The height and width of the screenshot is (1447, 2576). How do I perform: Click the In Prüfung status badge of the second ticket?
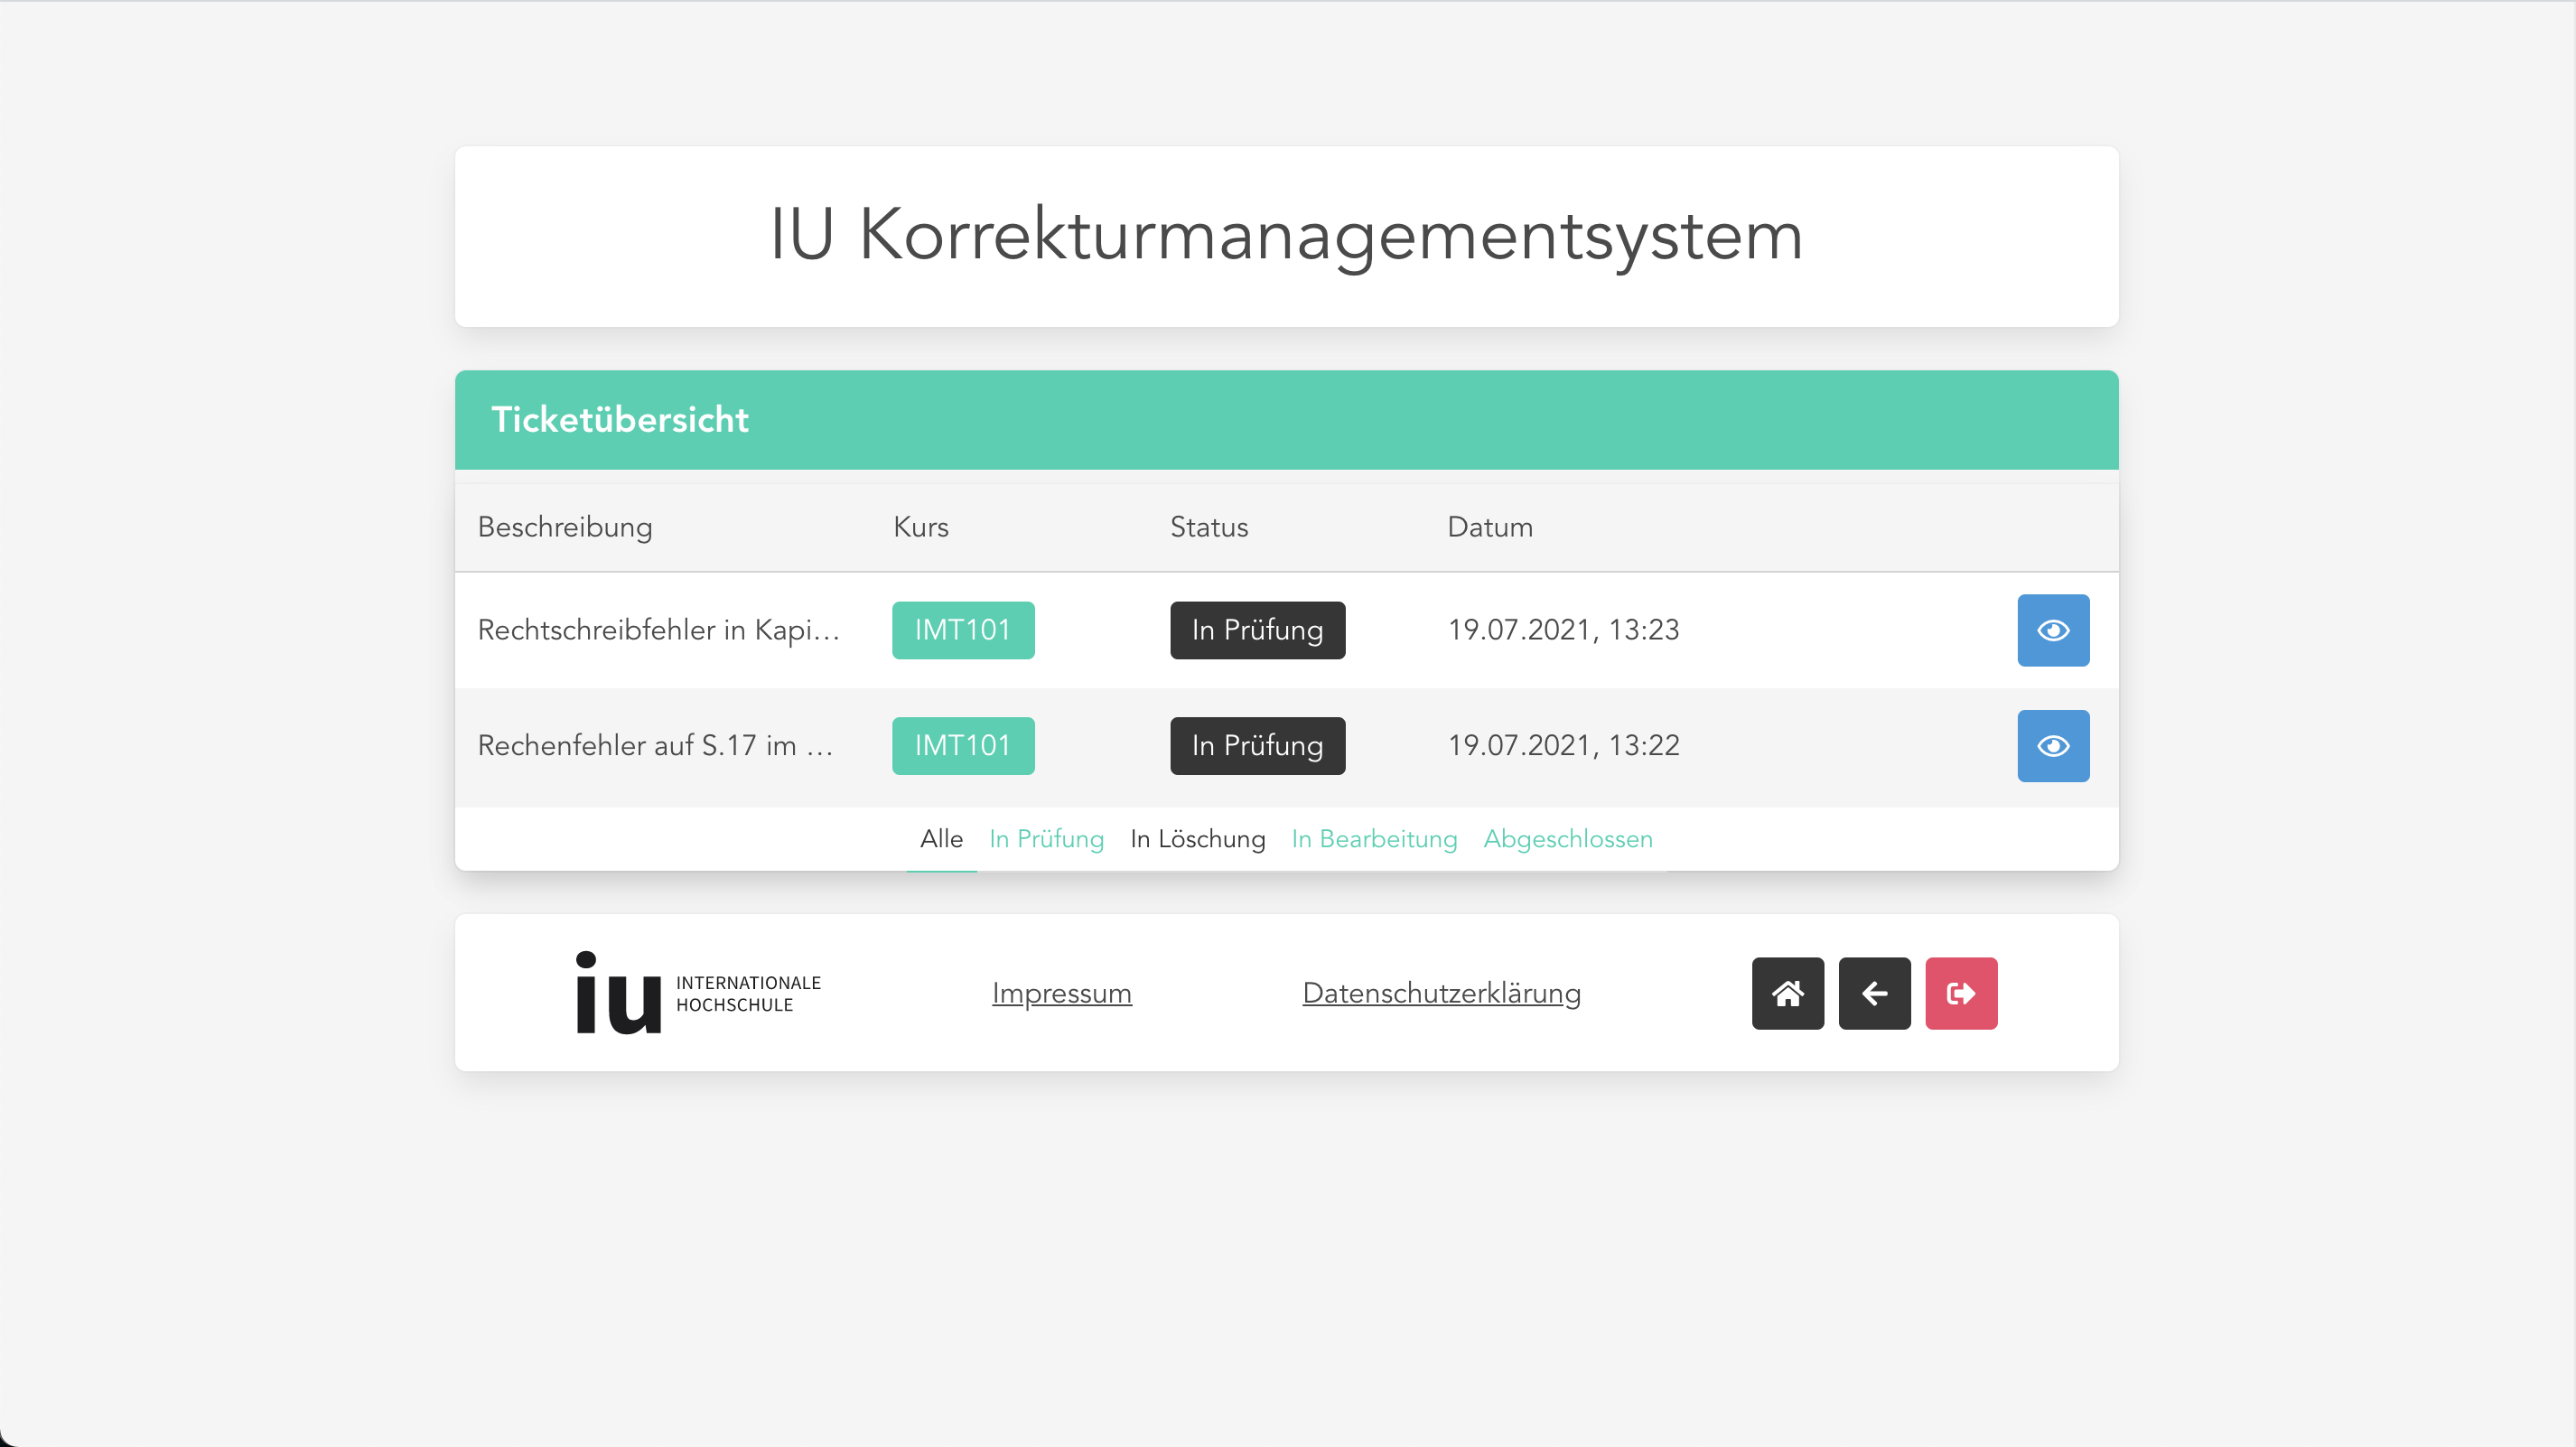[x=1257, y=745]
